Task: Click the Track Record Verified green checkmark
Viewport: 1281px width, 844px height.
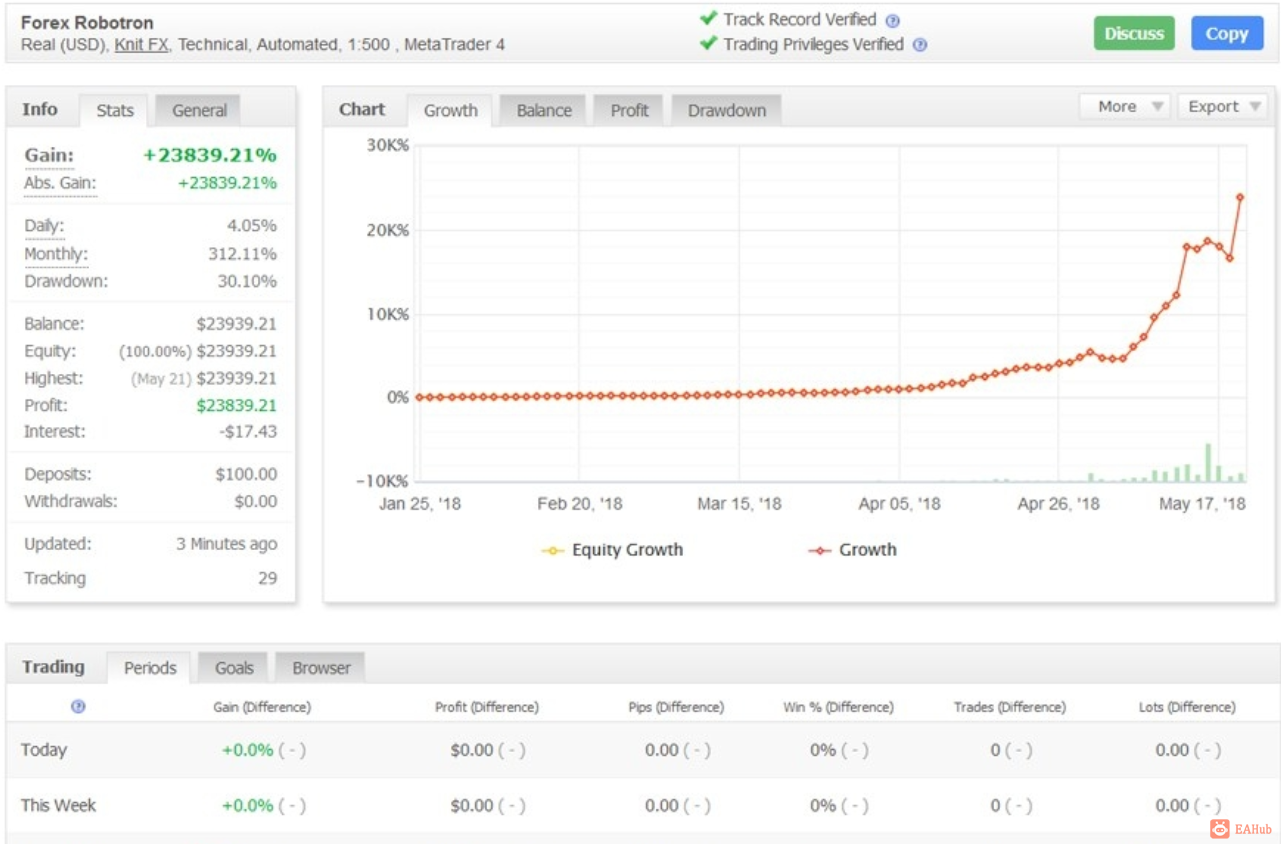Action: coord(709,18)
